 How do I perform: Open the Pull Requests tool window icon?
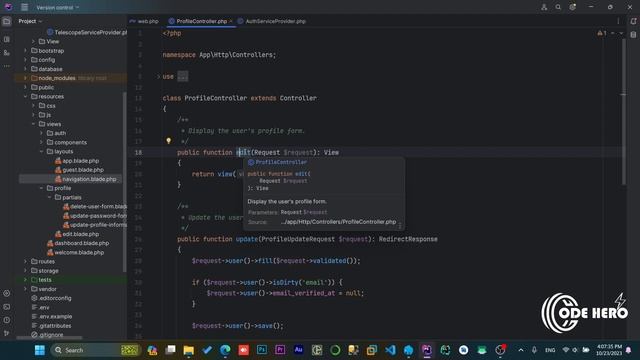coord(7,53)
